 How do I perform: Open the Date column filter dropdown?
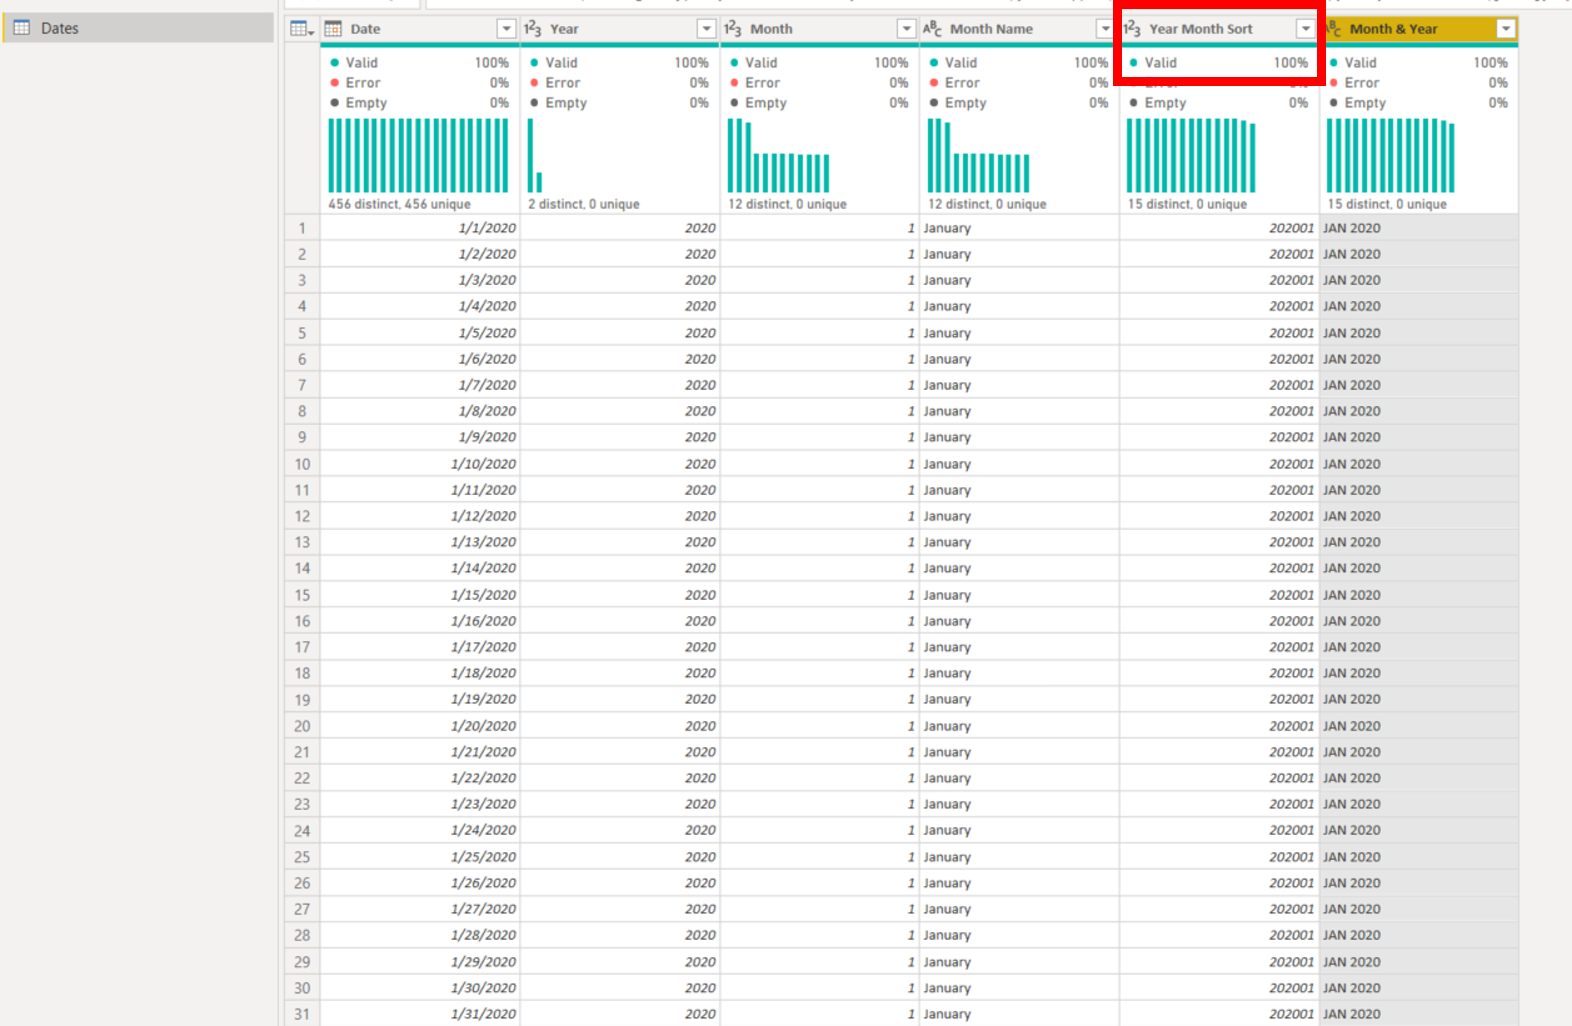(506, 29)
